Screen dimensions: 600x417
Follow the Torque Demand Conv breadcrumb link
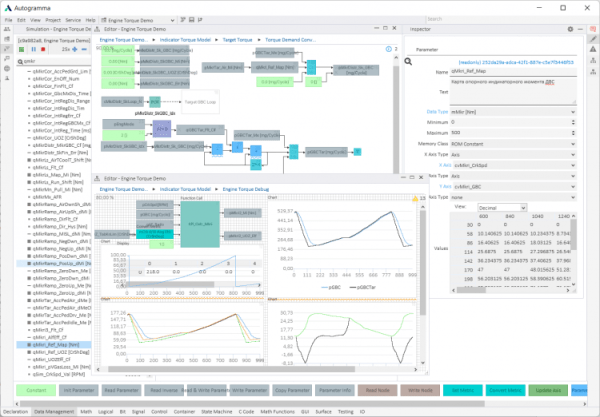290,40
